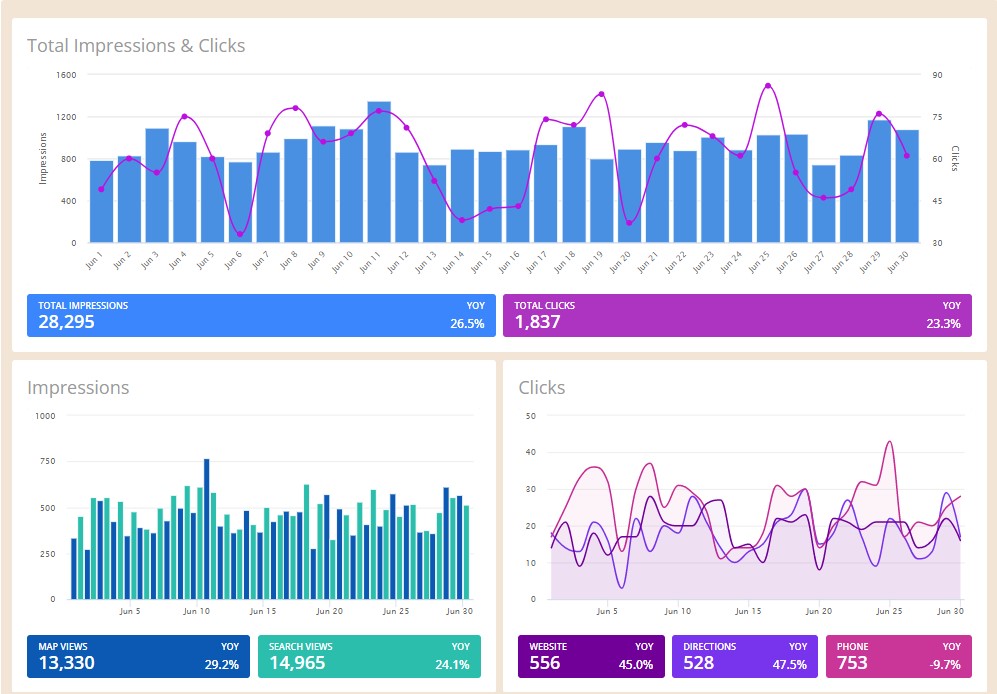Click the Clicks chart heading
997x694 pixels.
542,388
